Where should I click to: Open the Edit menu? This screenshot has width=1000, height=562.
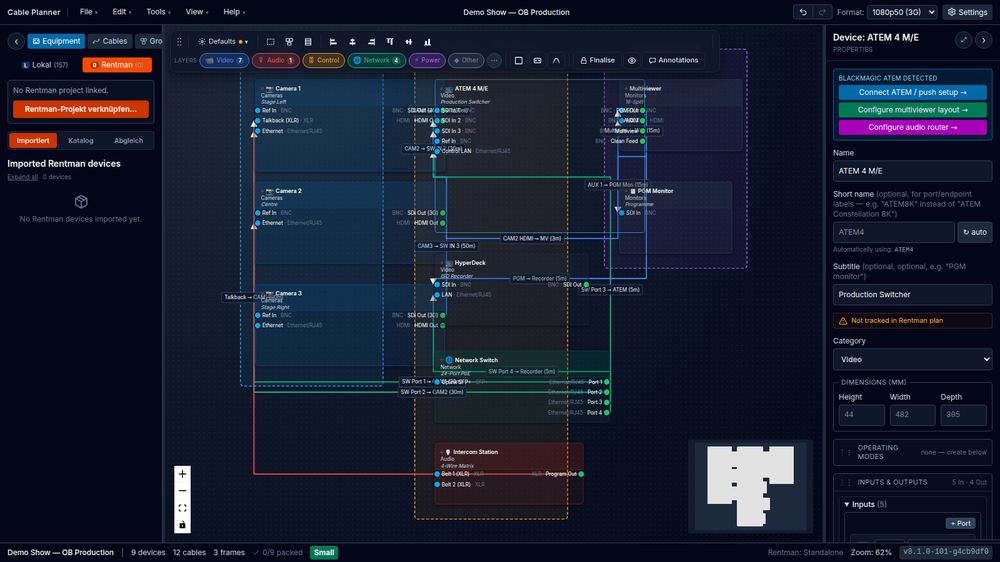click(x=122, y=12)
